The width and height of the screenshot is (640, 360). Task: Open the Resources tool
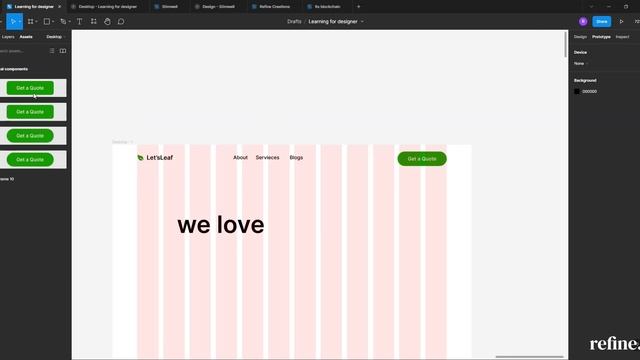94,22
